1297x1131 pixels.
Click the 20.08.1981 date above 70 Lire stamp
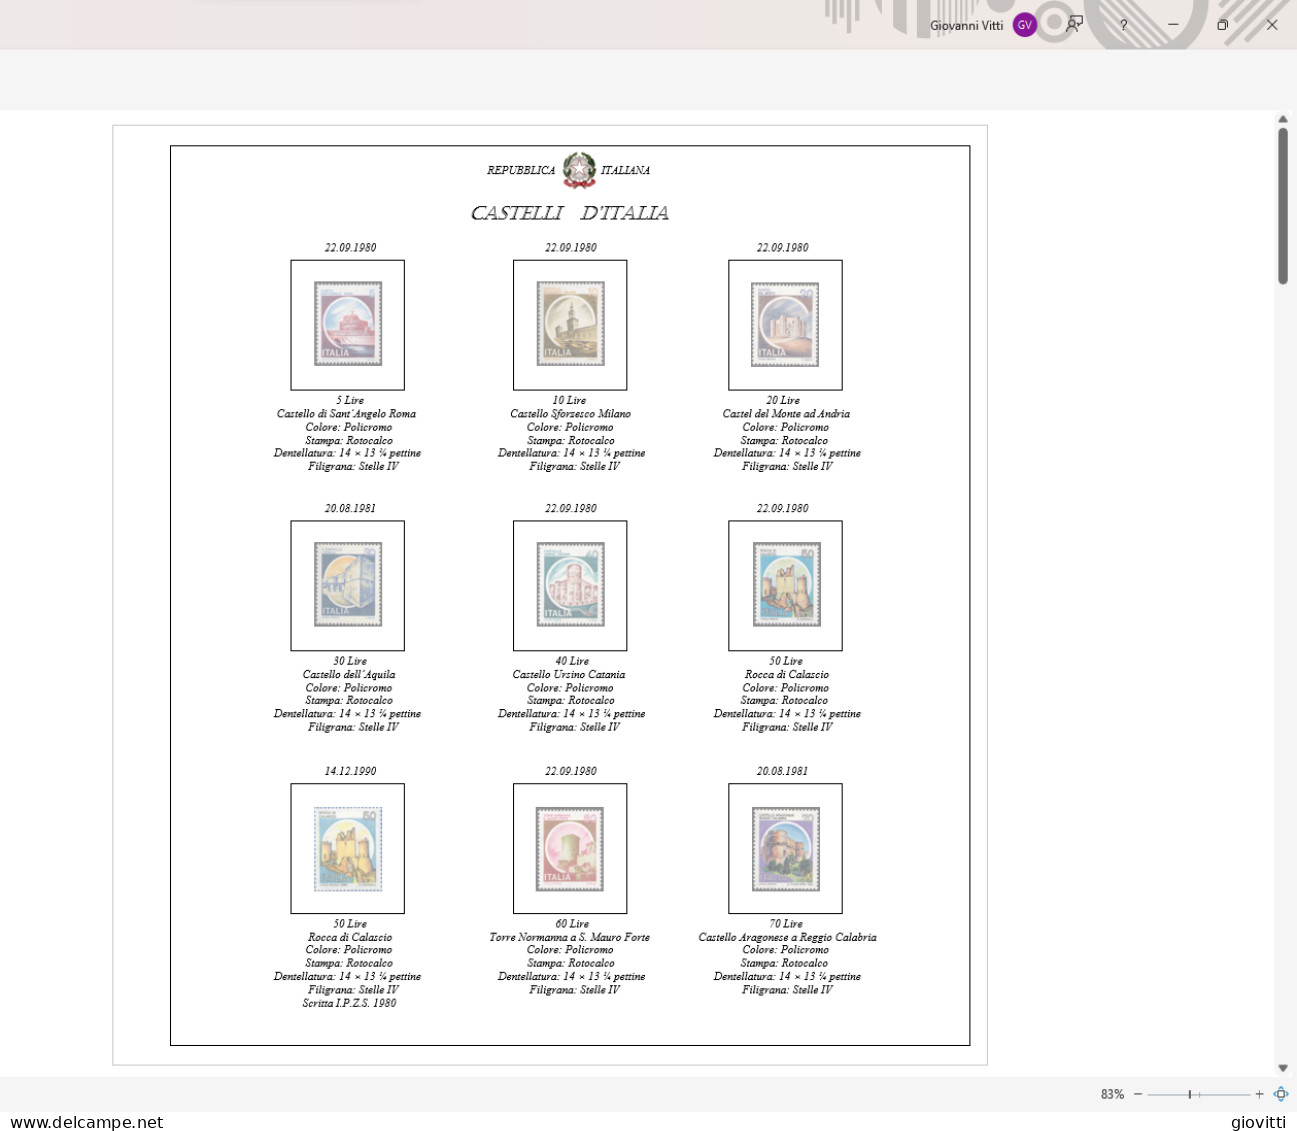click(782, 771)
